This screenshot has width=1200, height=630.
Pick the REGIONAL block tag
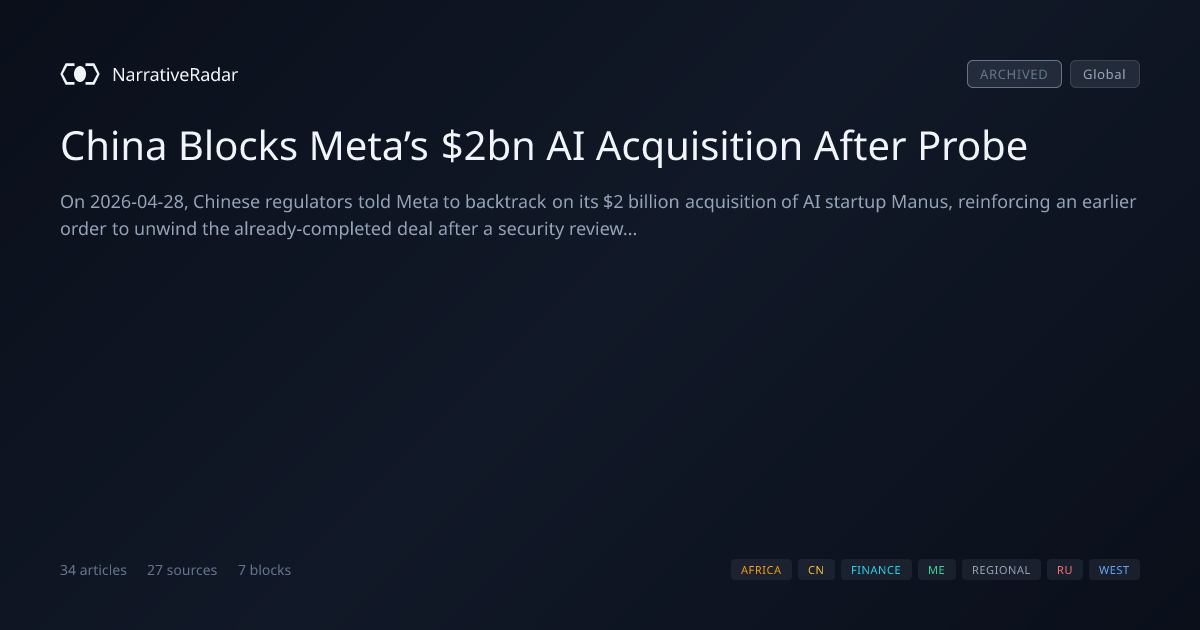click(1001, 570)
